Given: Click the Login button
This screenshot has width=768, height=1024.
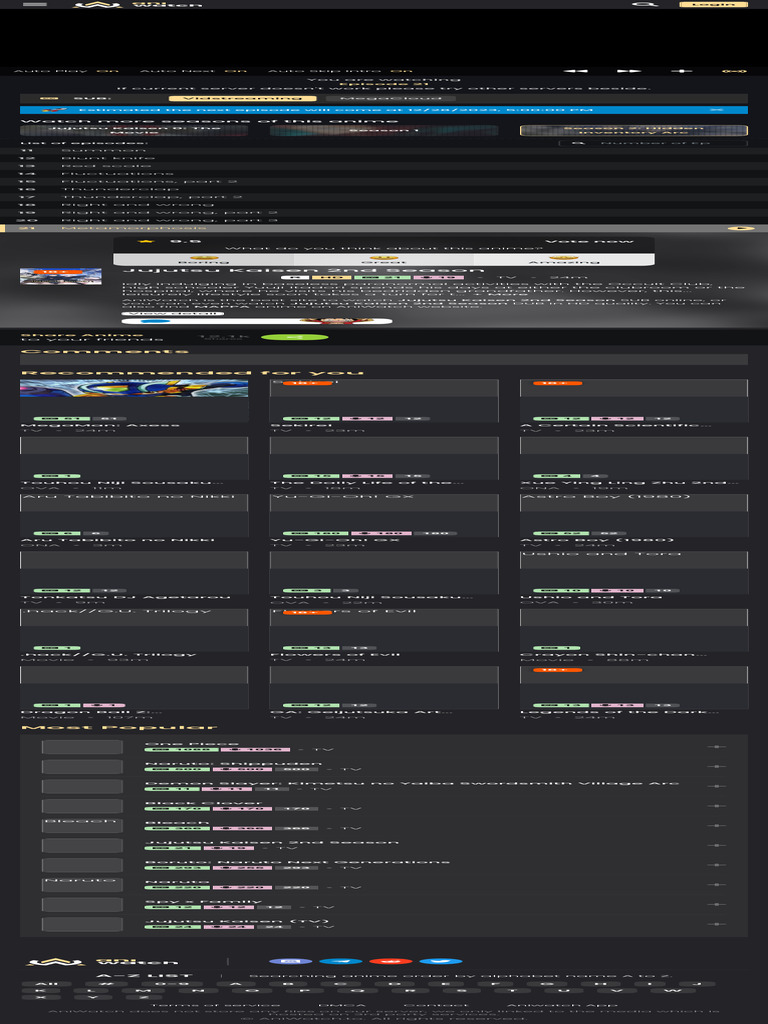Looking at the screenshot, I should pos(712,4).
